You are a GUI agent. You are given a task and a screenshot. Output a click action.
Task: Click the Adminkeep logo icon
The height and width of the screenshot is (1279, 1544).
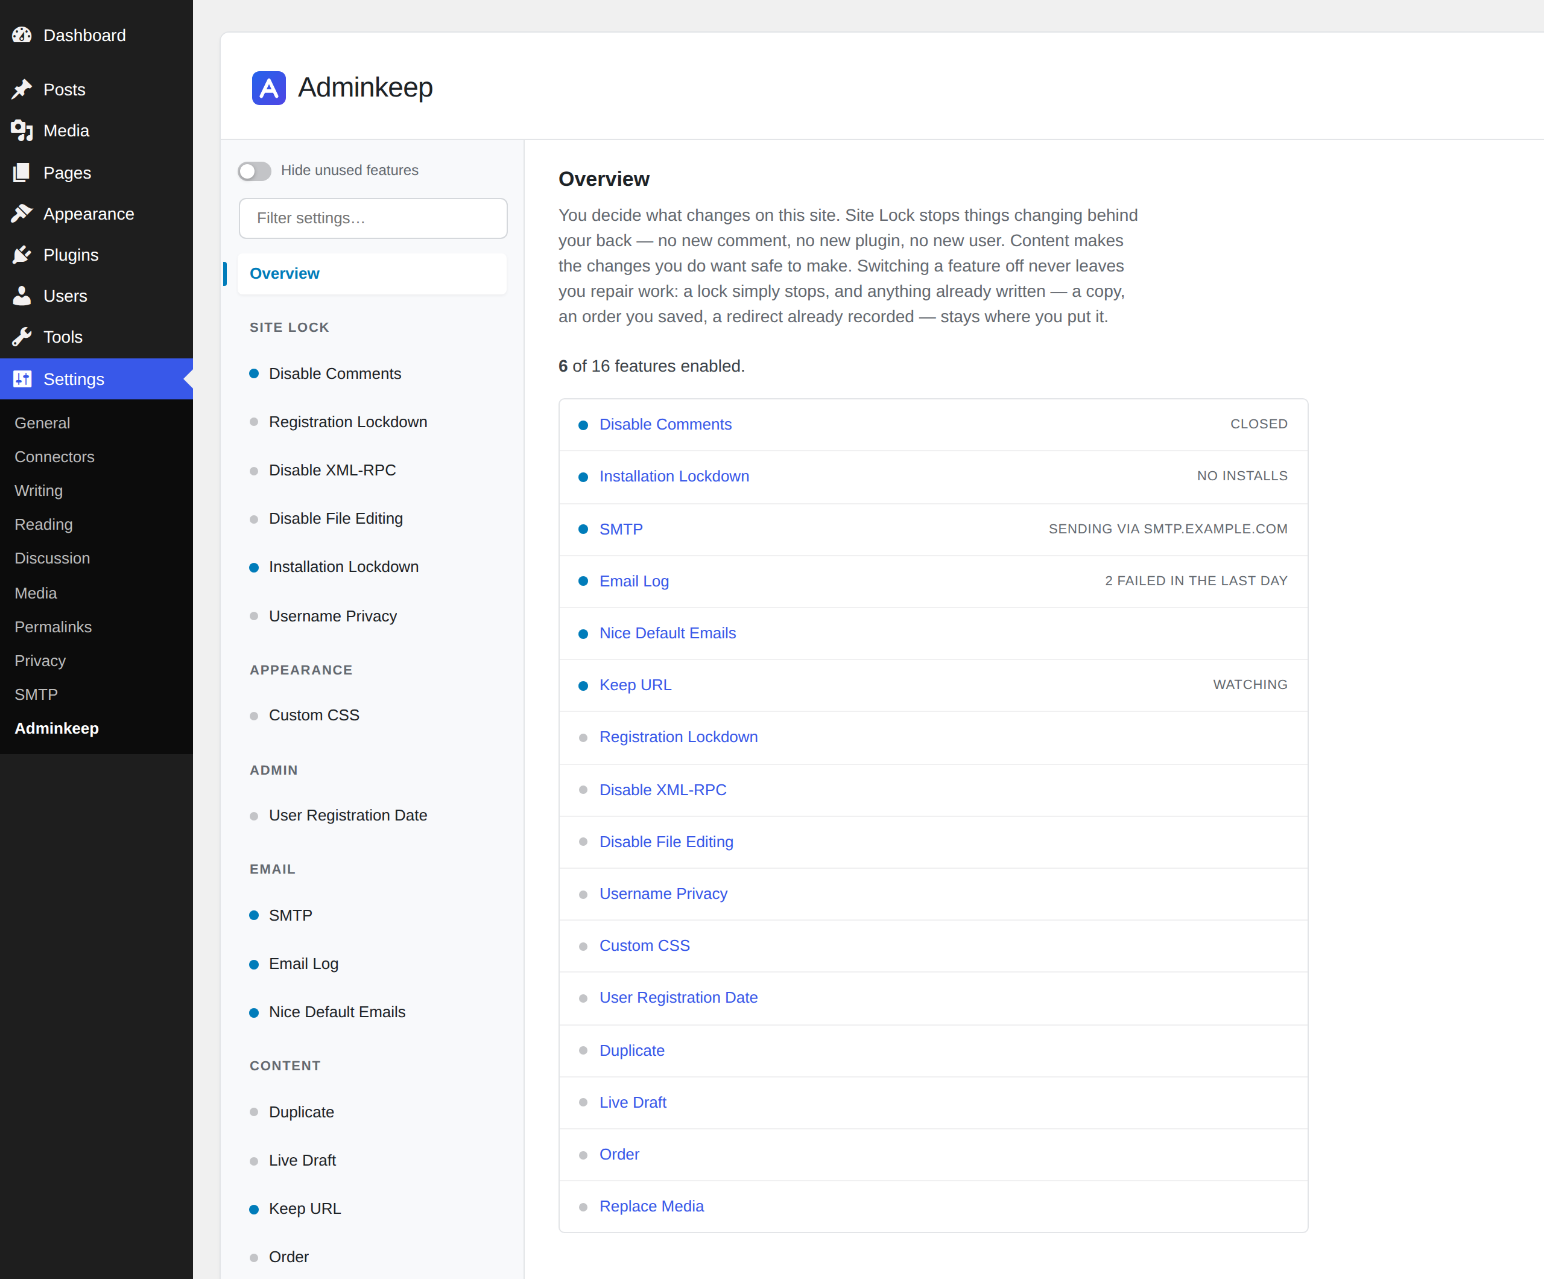tap(268, 88)
